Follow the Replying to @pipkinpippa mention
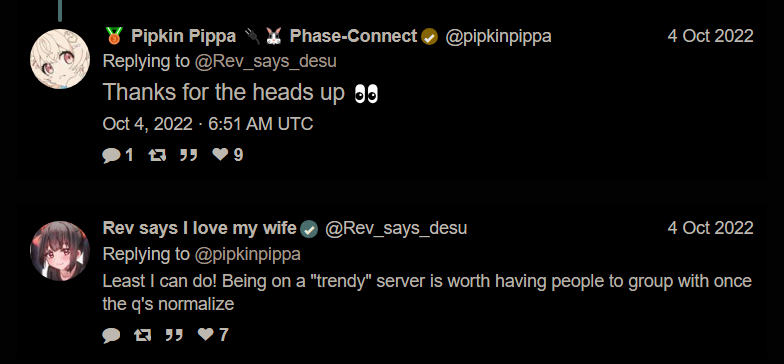The height and width of the screenshot is (364, 784). click(248, 254)
